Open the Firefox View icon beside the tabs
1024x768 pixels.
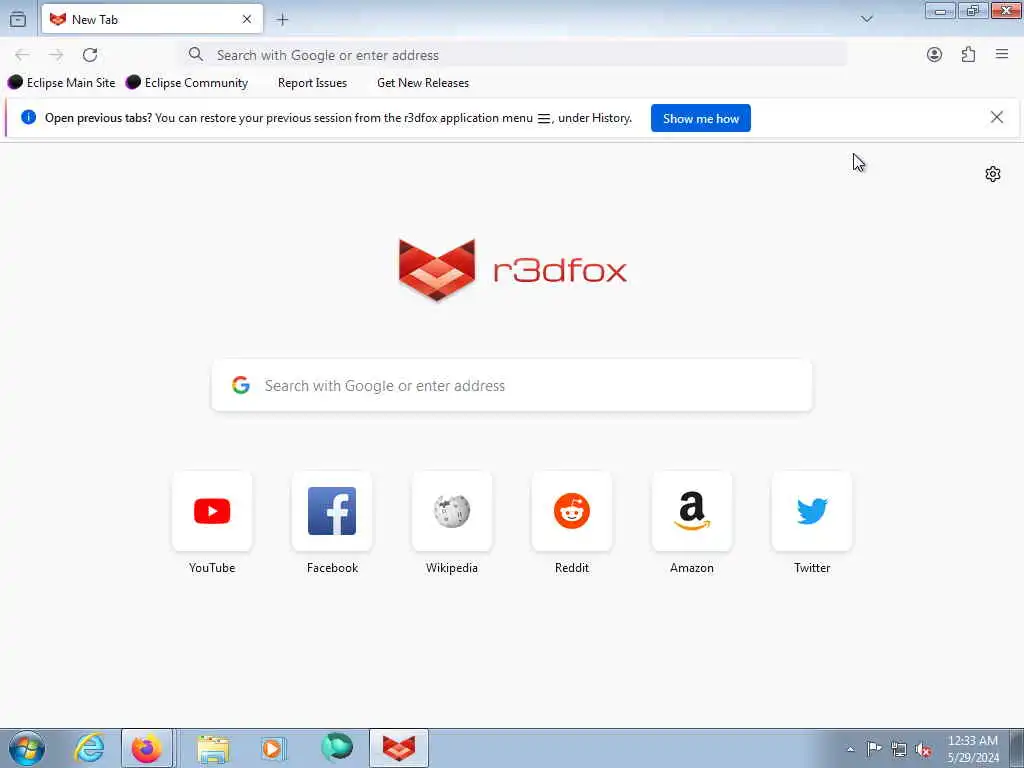pyautogui.click(x=18, y=19)
